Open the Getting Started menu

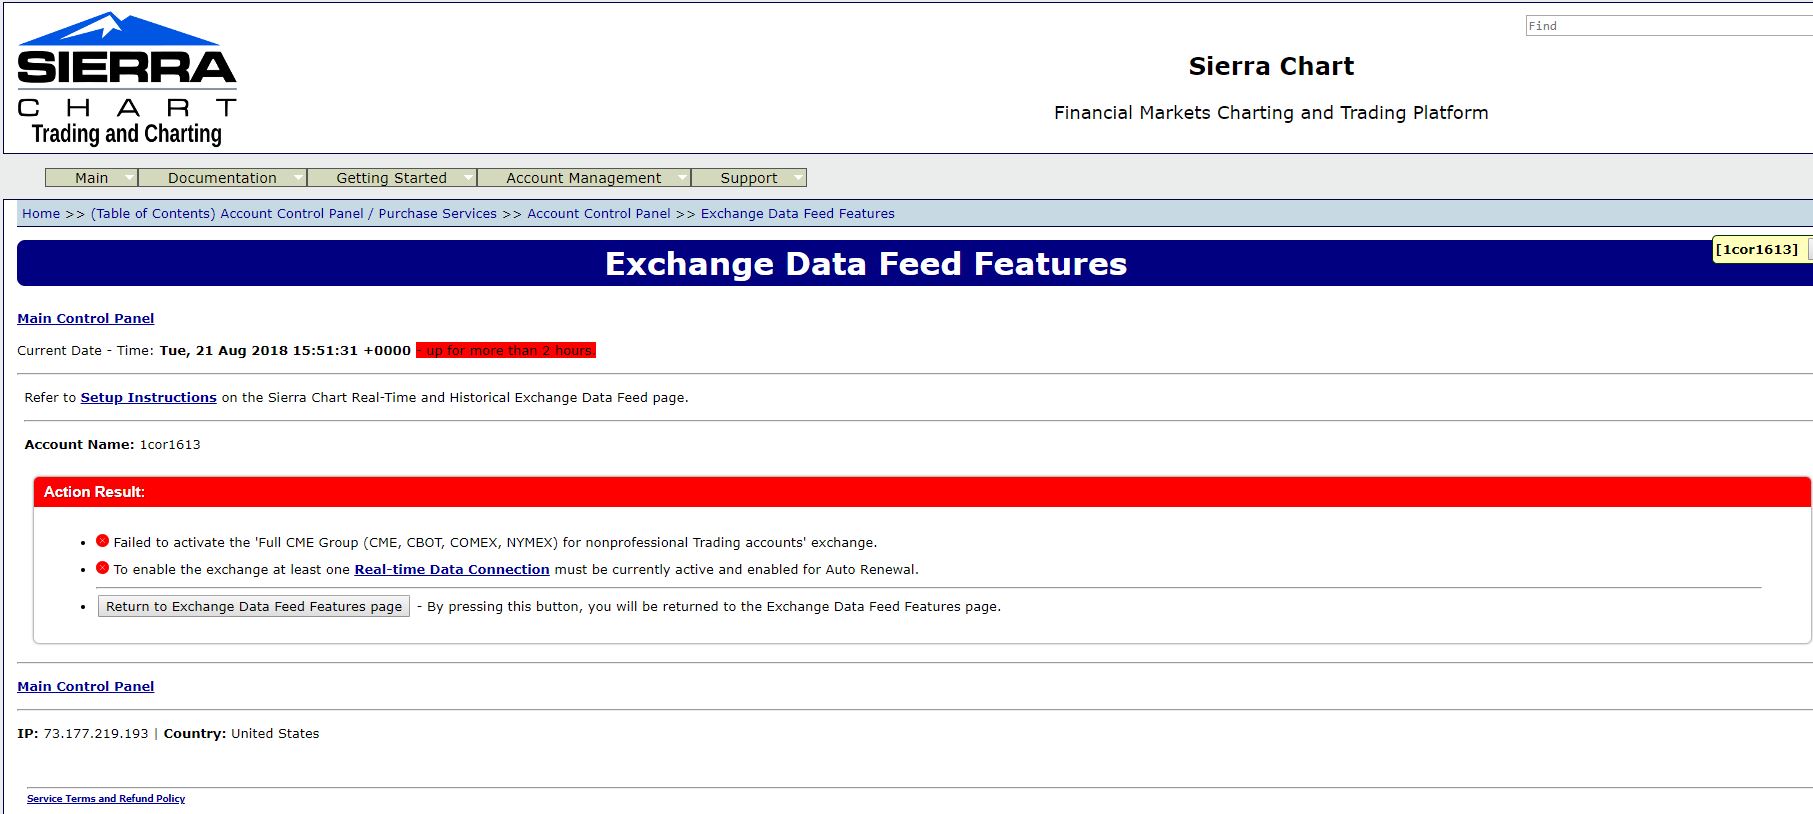click(x=391, y=178)
